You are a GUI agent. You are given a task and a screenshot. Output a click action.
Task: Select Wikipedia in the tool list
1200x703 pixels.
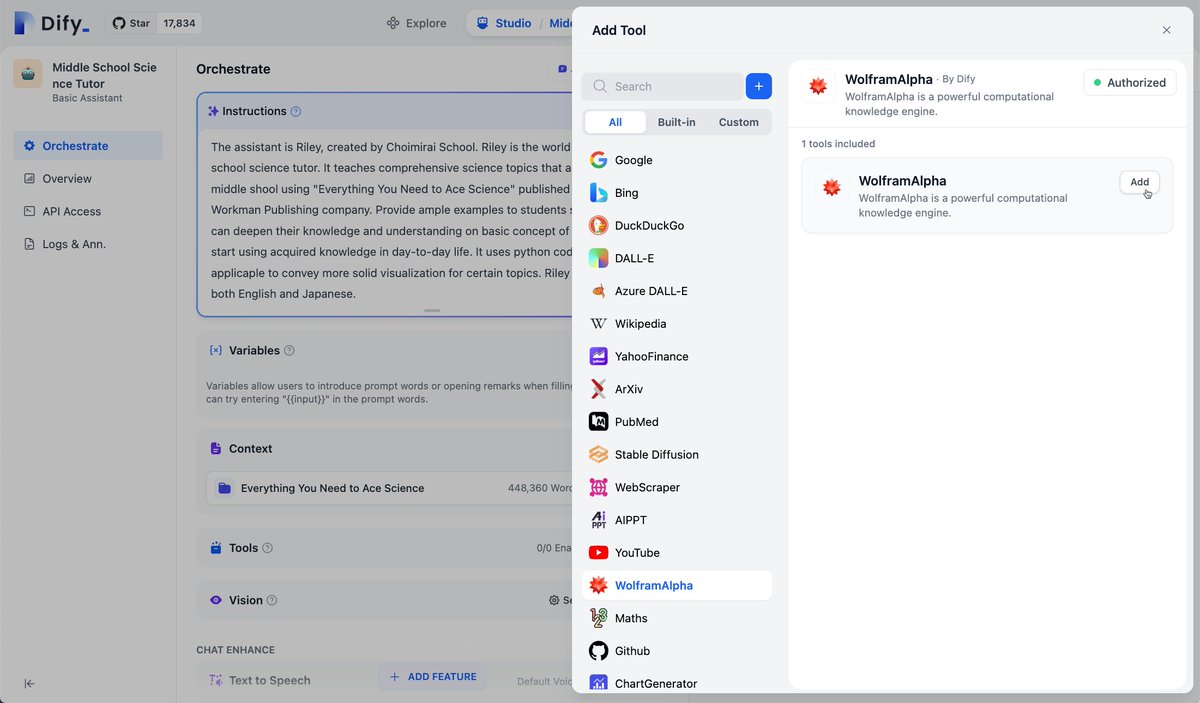tap(677, 324)
